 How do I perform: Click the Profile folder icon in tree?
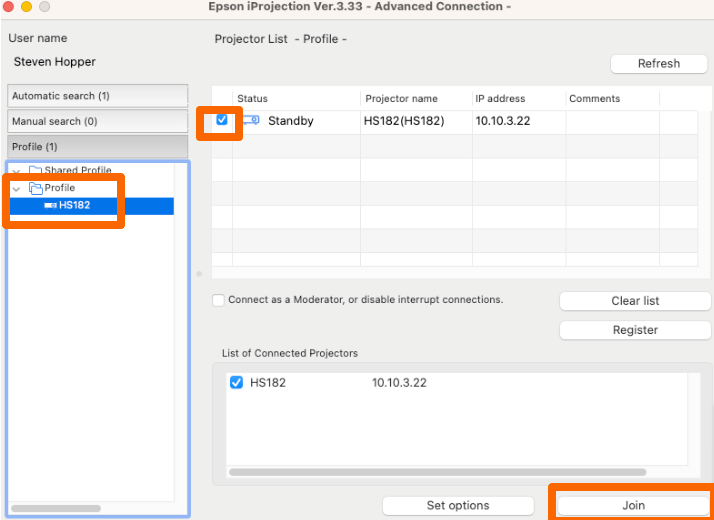36,188
